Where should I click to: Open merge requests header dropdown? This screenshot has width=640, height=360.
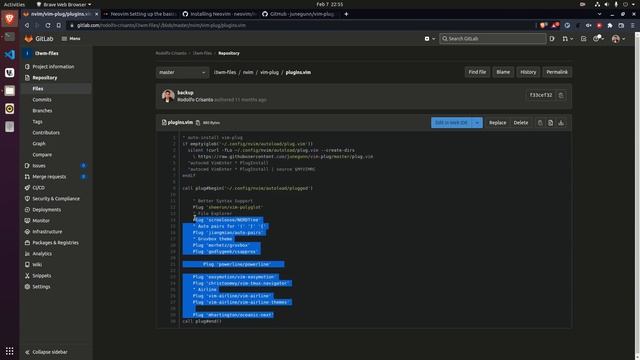click(567, 39)
